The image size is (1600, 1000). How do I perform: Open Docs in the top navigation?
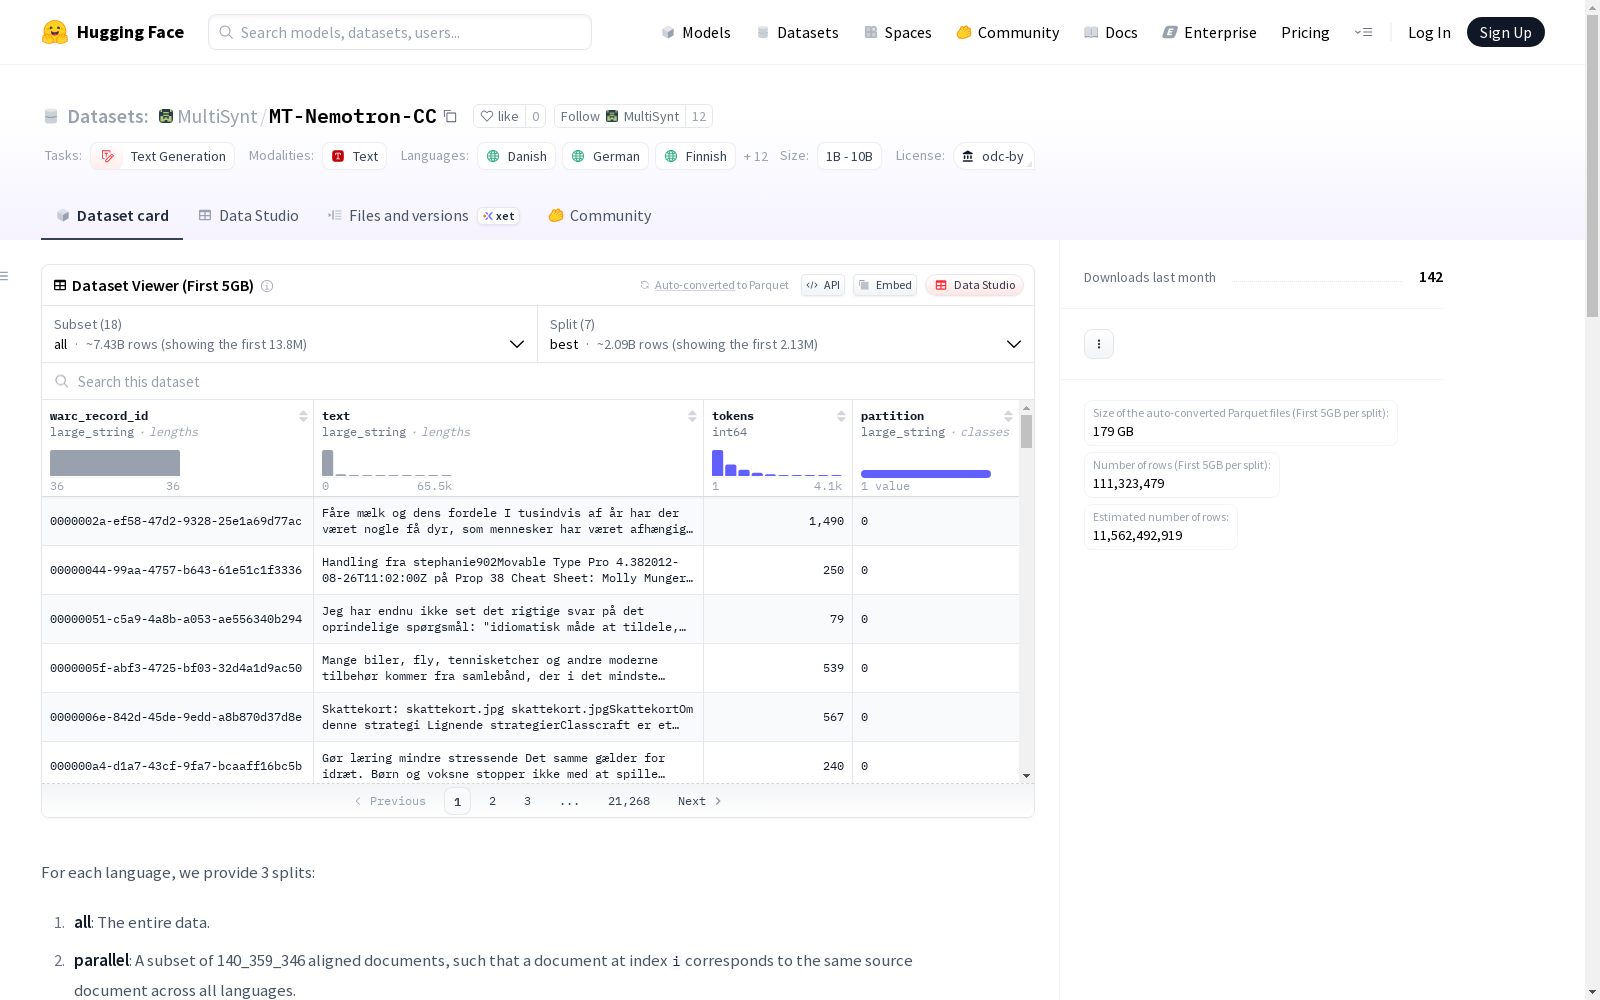pyautogui.click(x=1111, y=32)
